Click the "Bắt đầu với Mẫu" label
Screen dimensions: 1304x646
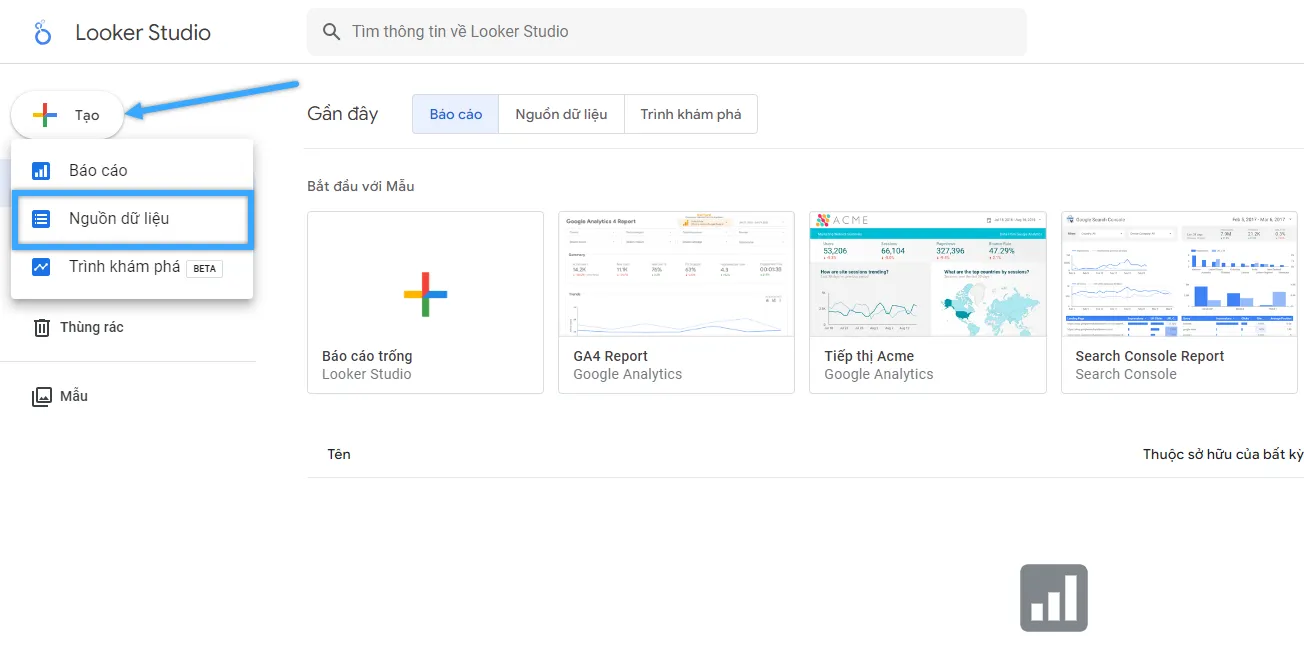pos(361,186)
